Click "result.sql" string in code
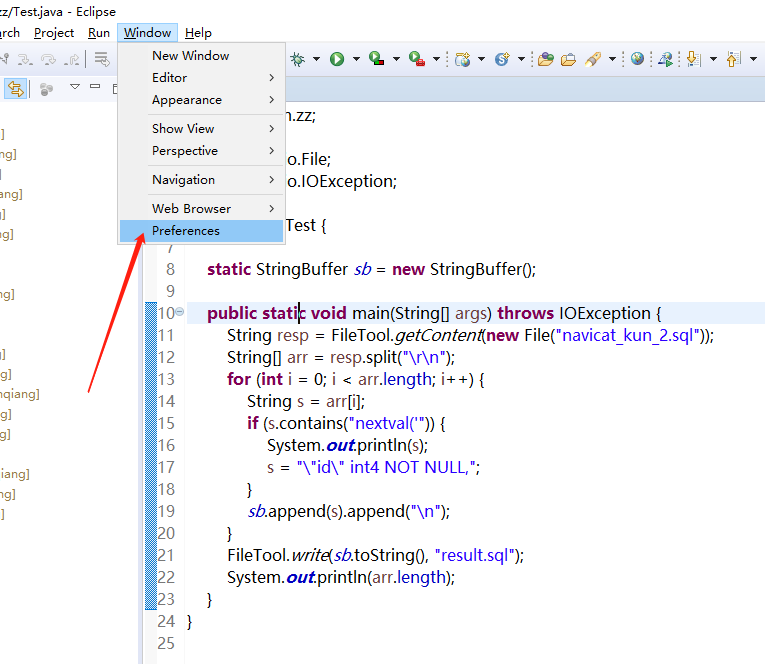The image size is (765, 664). click(x=475, y=555)
